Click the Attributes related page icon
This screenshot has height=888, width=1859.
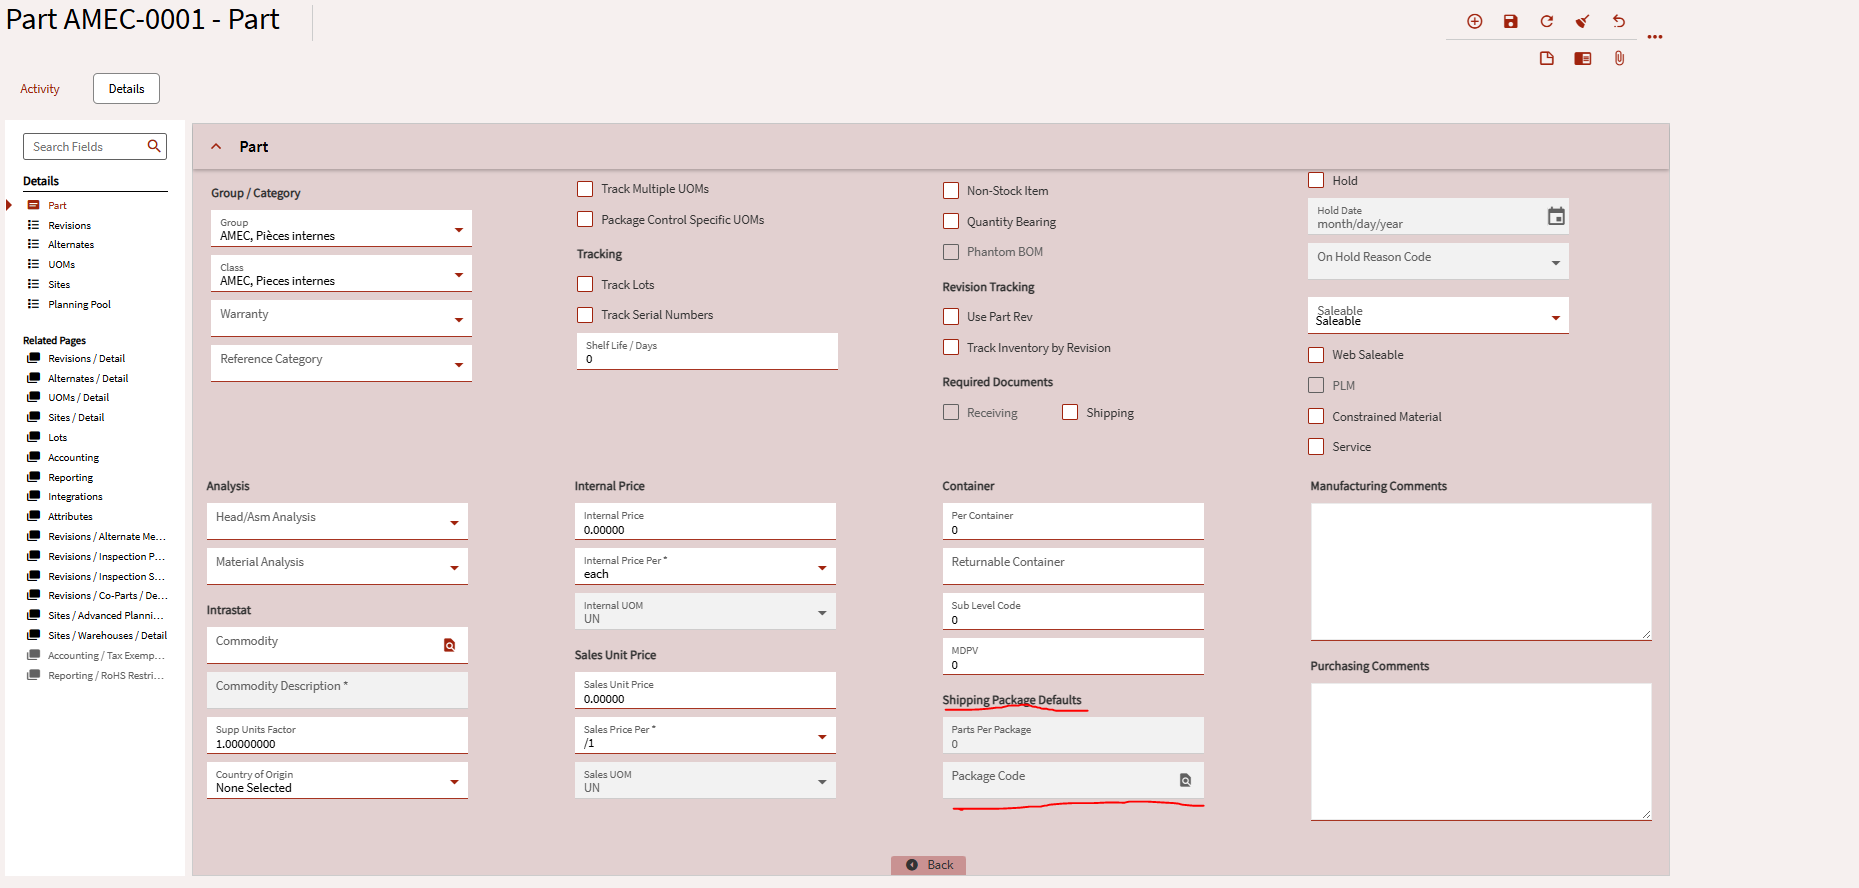click(34, 516)
